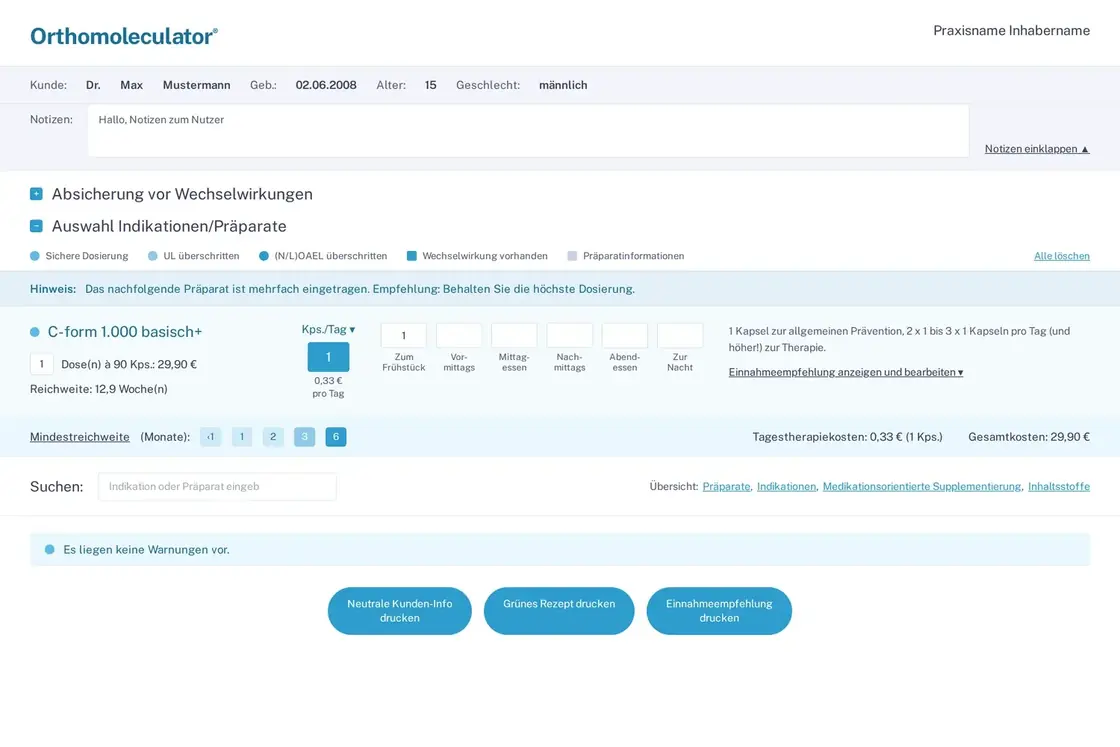The image size is (1120, 747).
Task: Click the Orthomoleculator logo
Action: tap(124, 36)
